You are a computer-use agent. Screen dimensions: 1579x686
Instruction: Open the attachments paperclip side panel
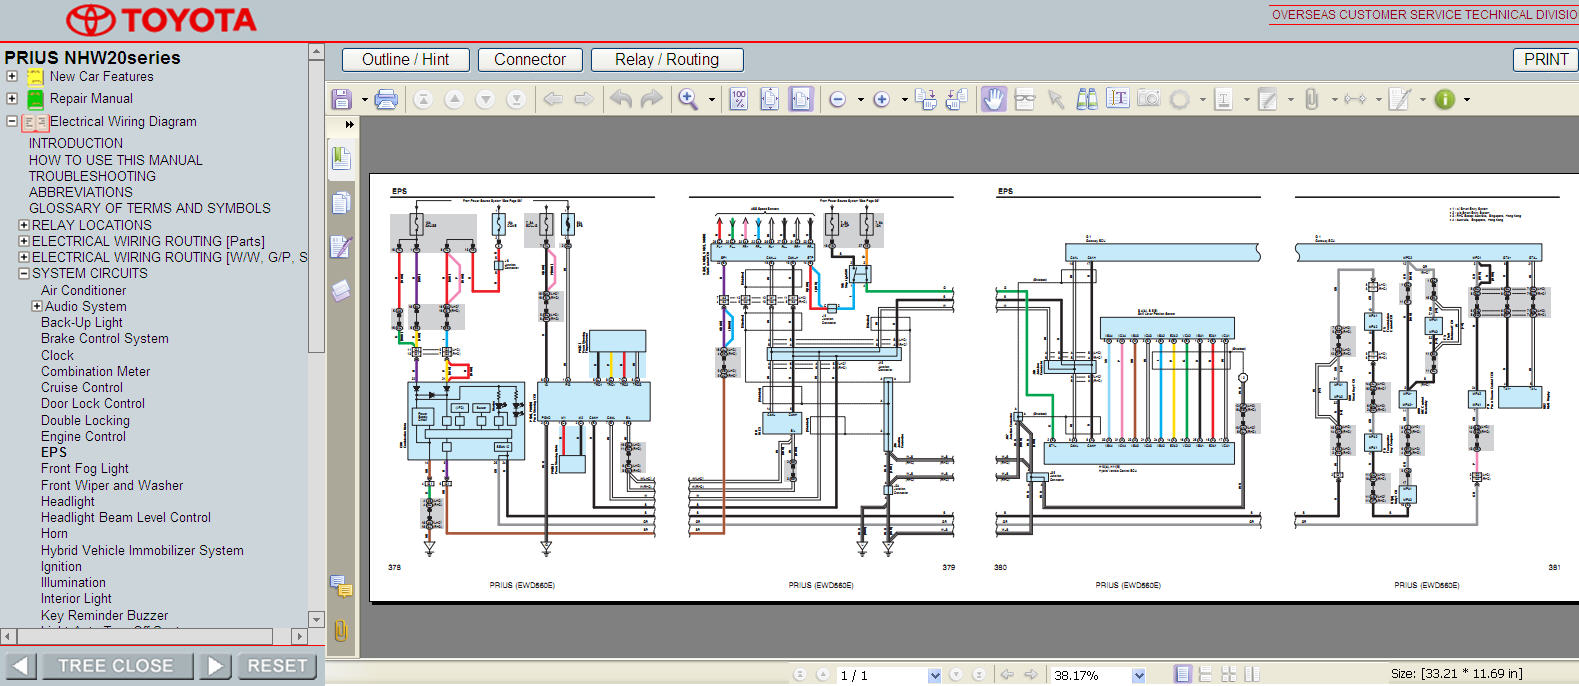[x=341, y=630]
